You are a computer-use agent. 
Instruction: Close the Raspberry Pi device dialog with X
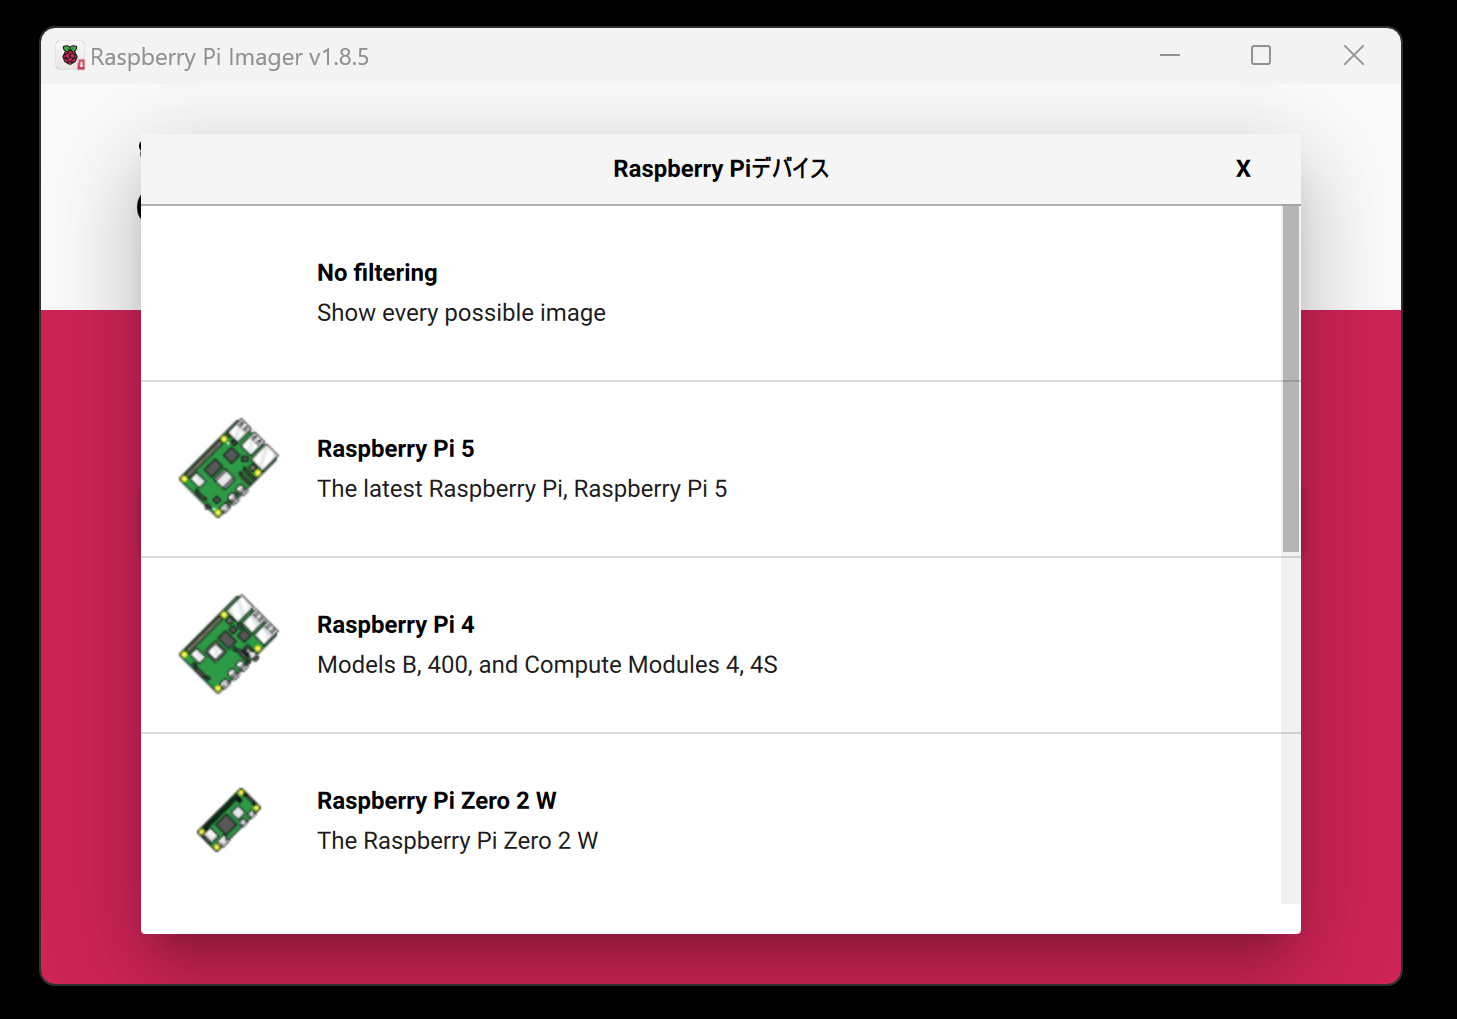[1243, 169]
